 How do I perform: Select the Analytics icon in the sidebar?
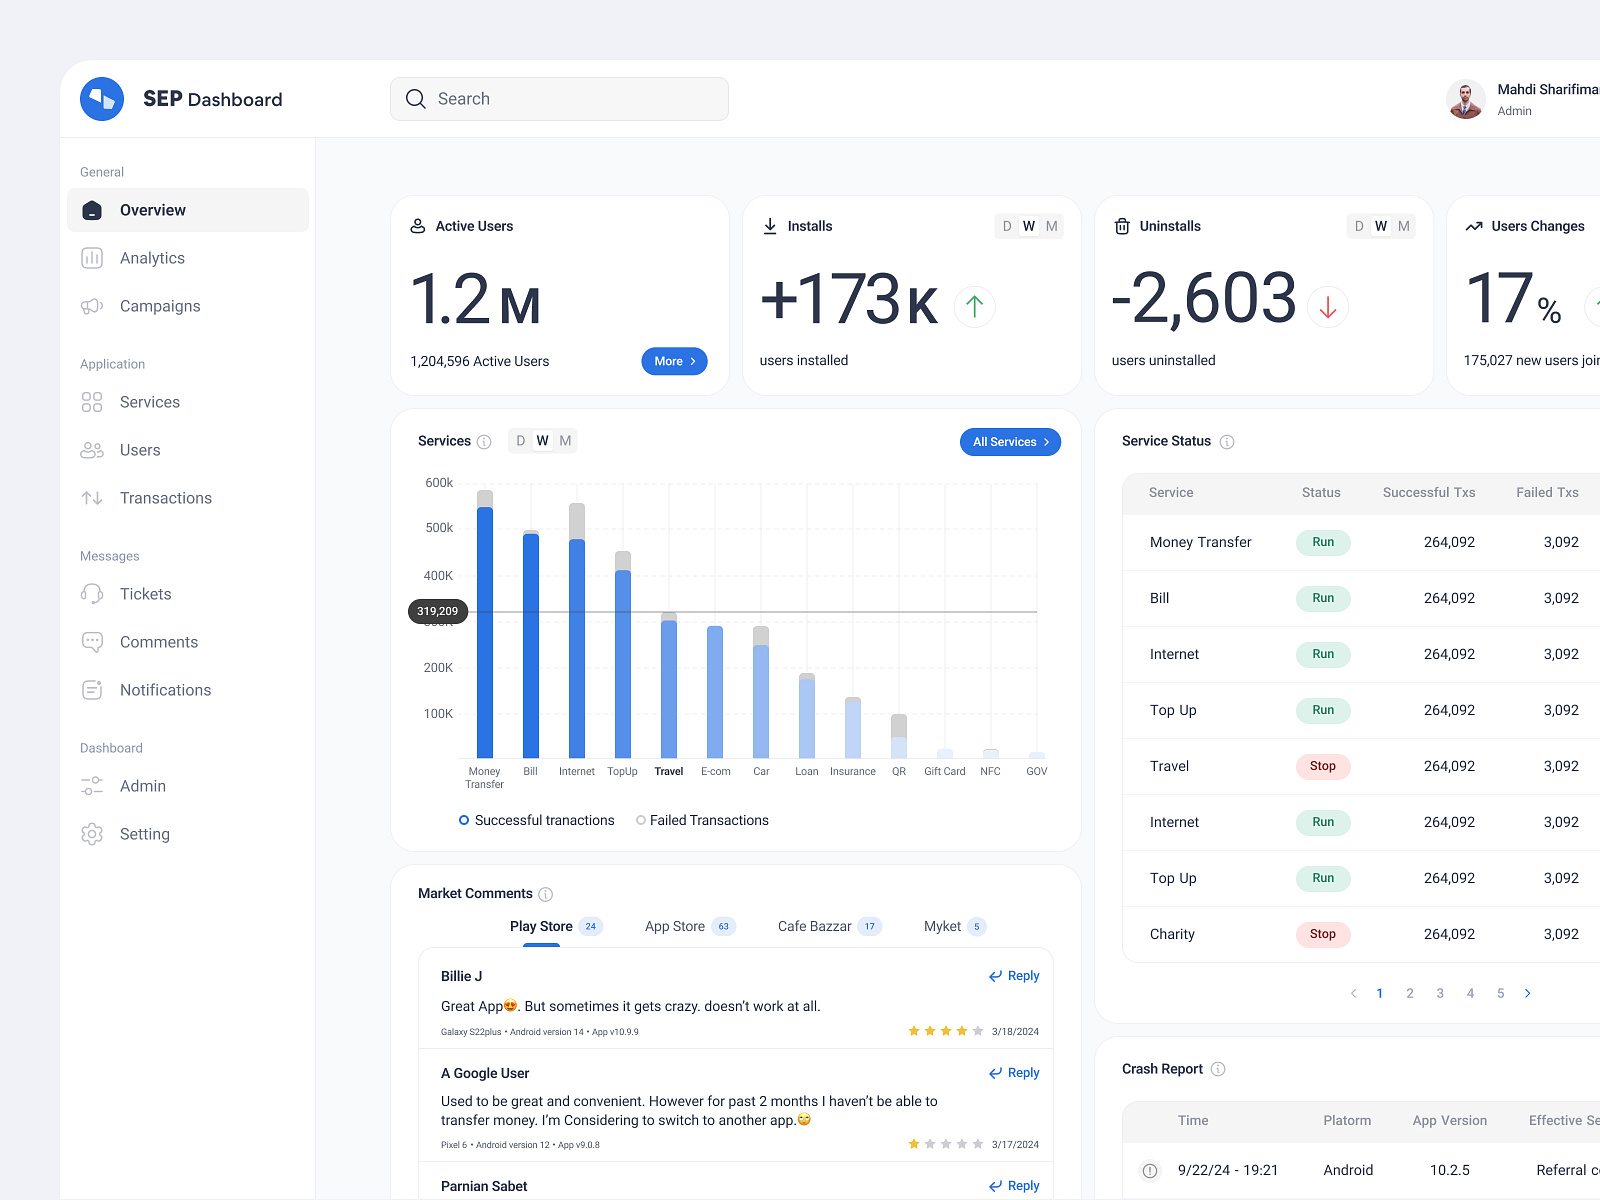92,258
